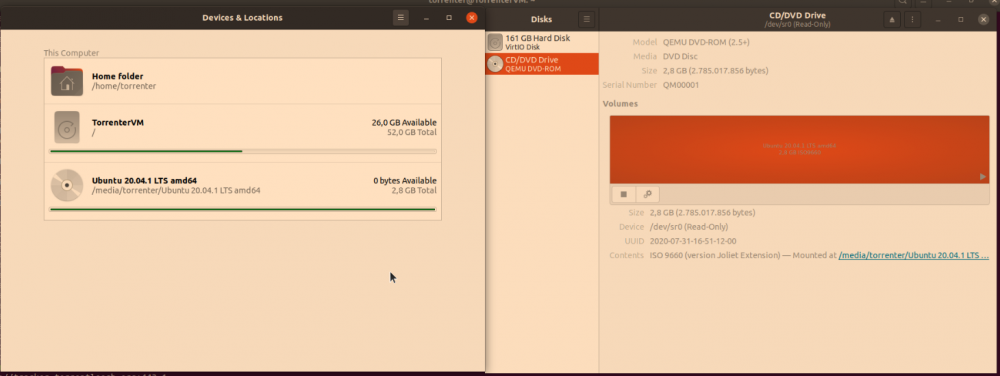Click serial number value QM00001

pyautogui.click(x=681, y=85)
